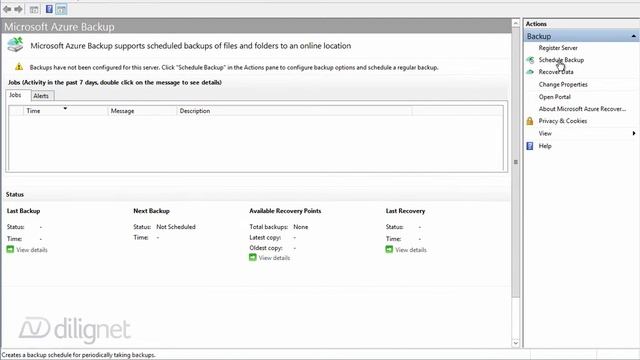Click the Next Backup heading
Viewport: 640px width, 360px height.
151,211
